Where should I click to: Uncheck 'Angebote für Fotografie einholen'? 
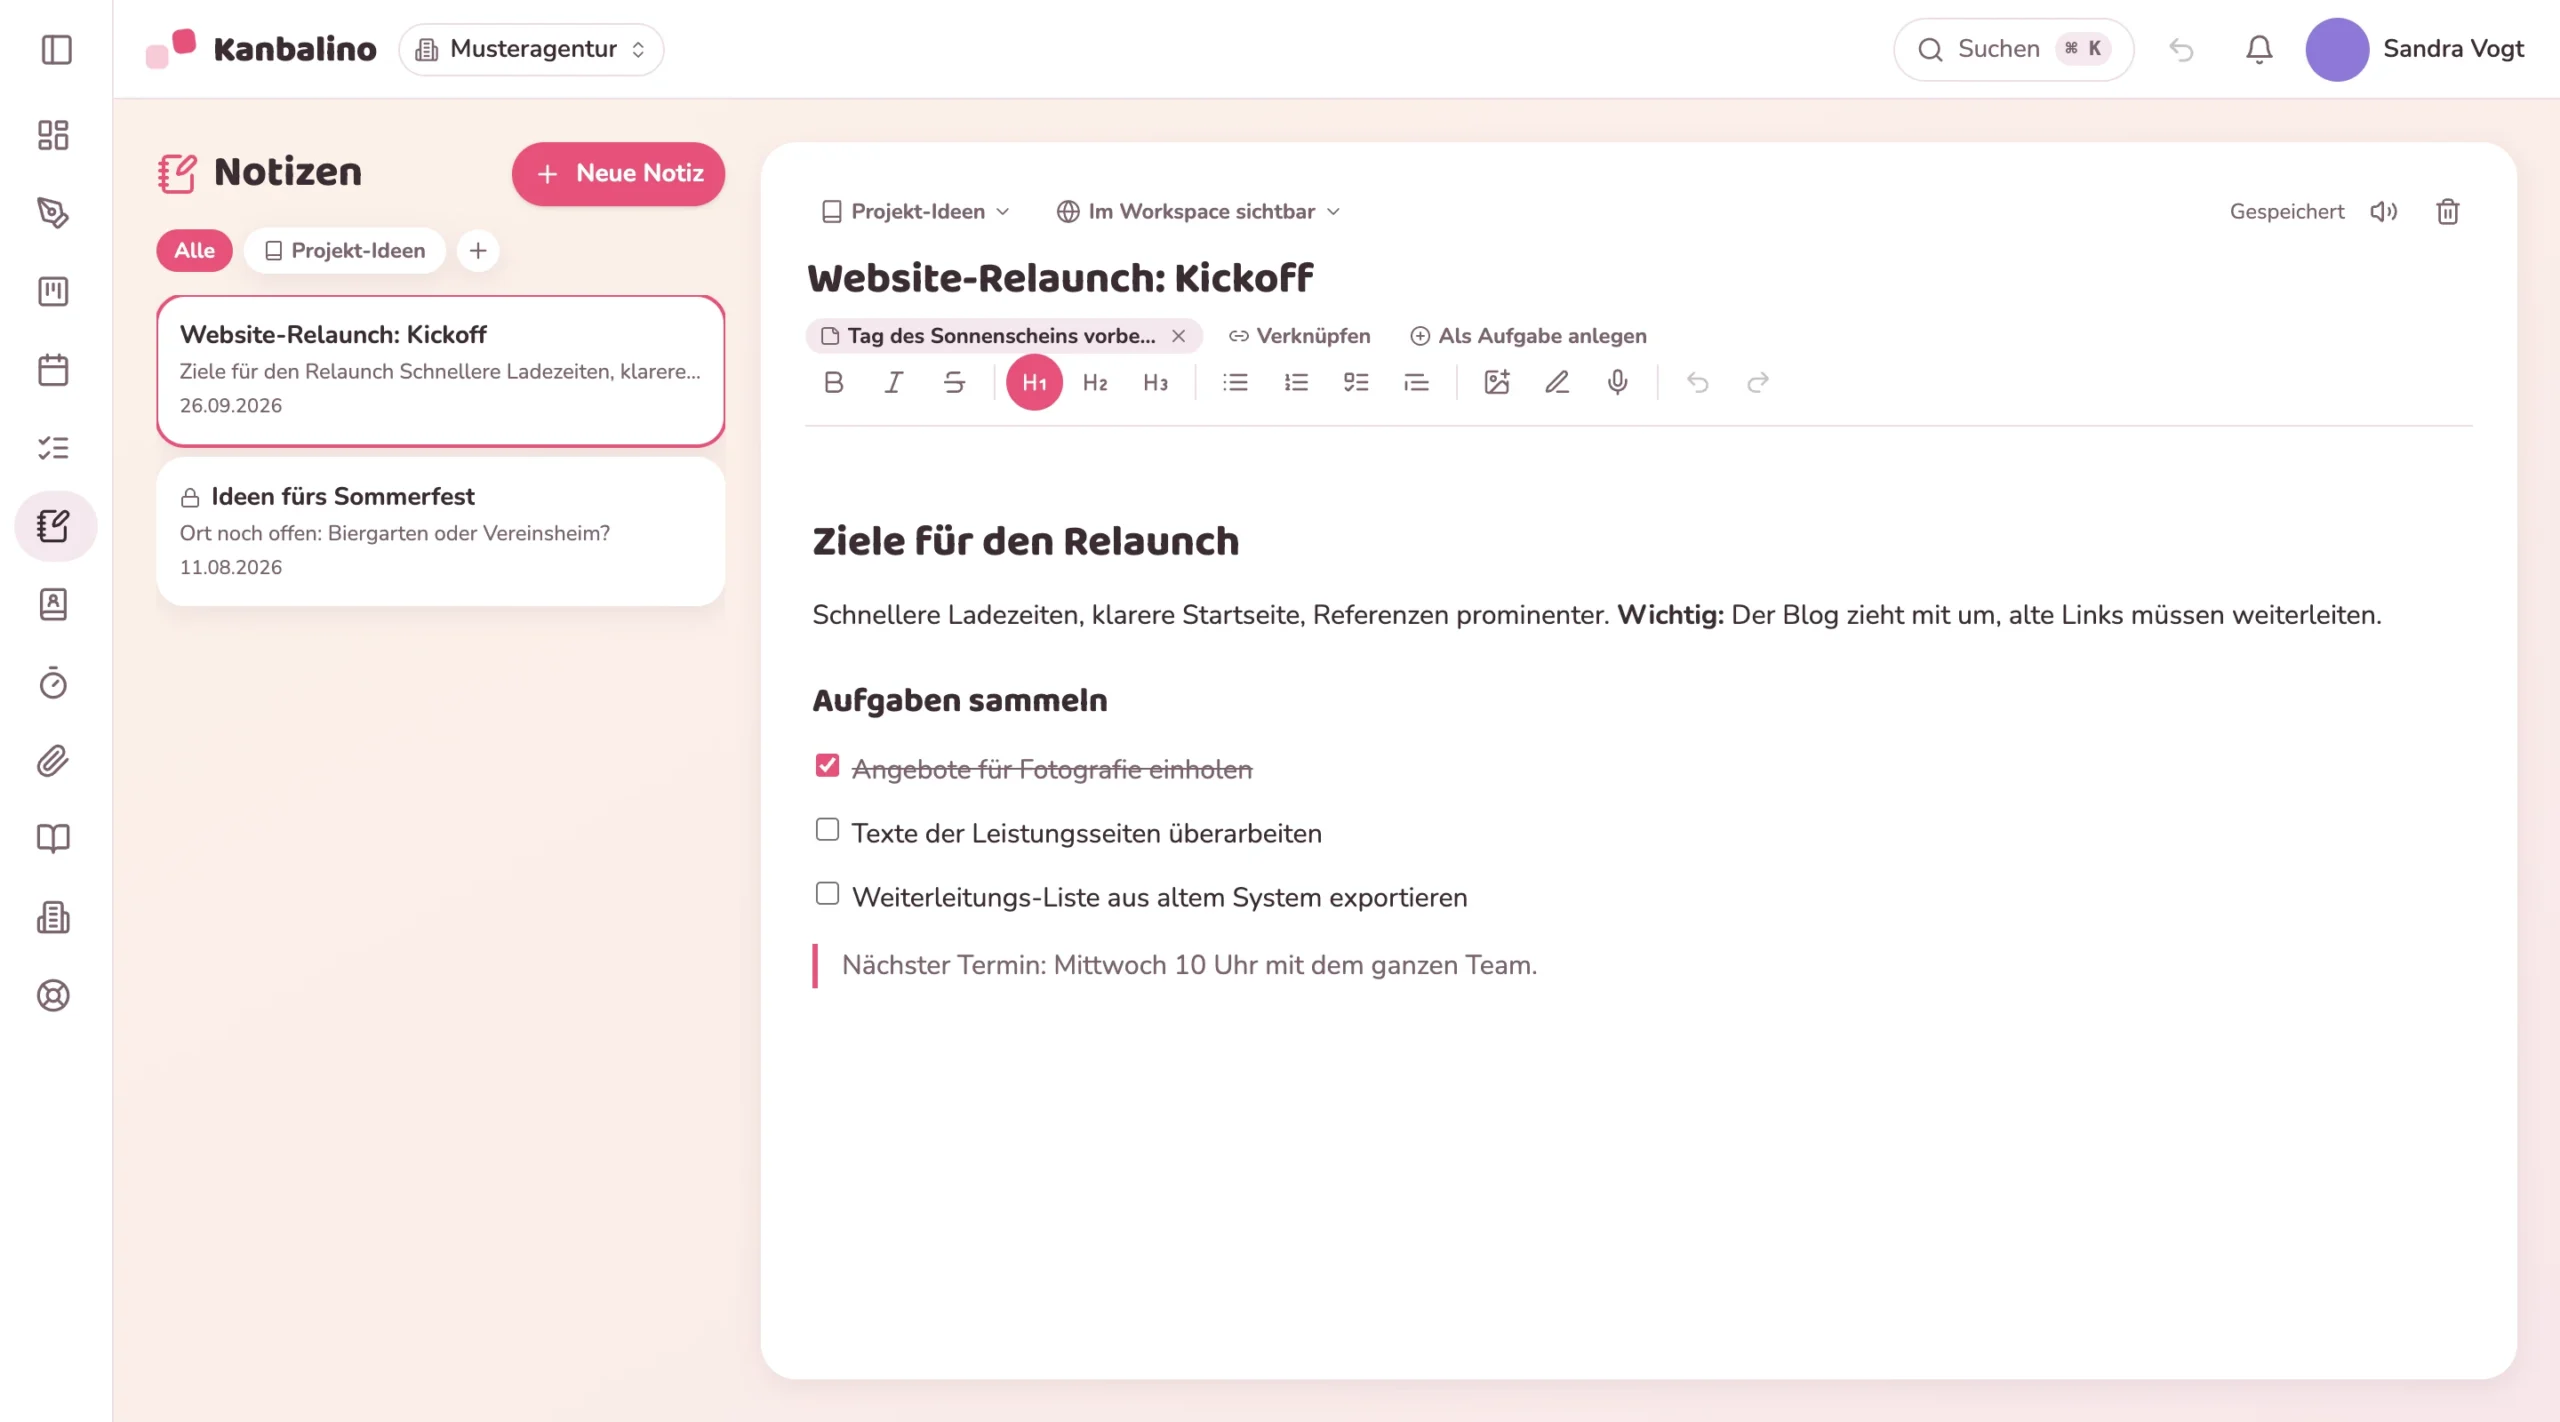coord(827,765)
